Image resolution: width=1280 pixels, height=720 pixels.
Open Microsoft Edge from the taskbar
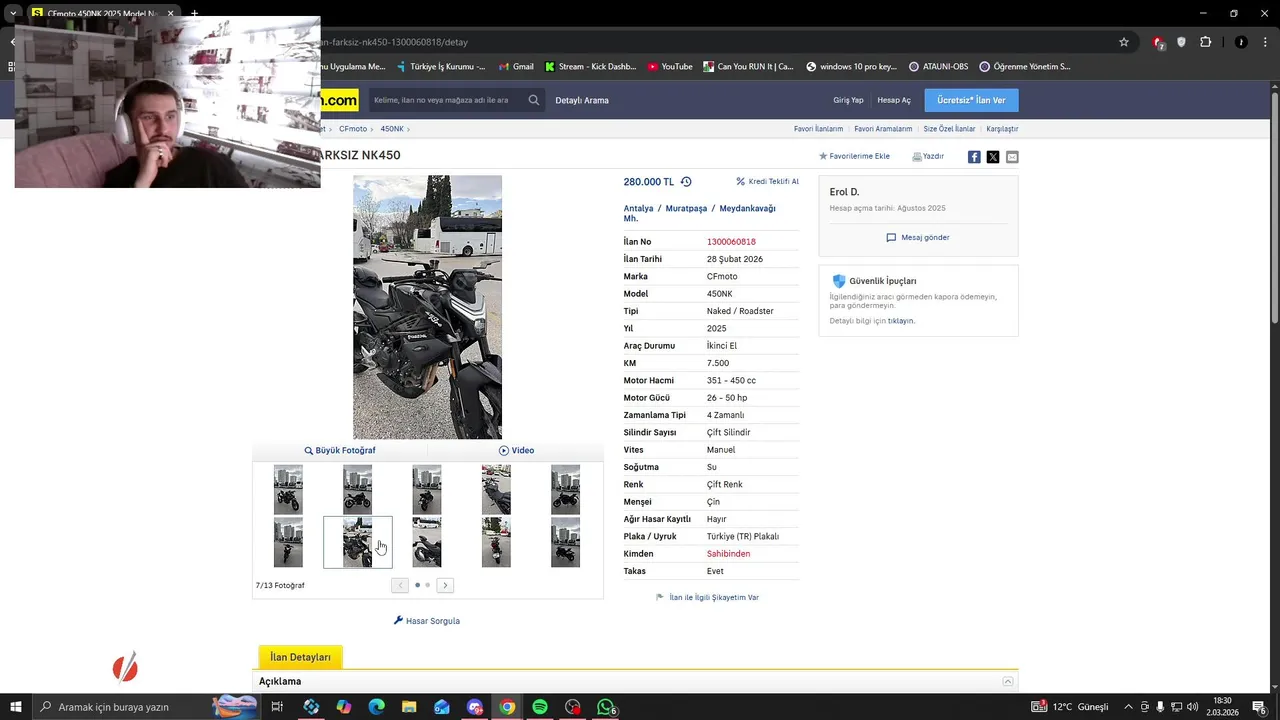(376, 707)
